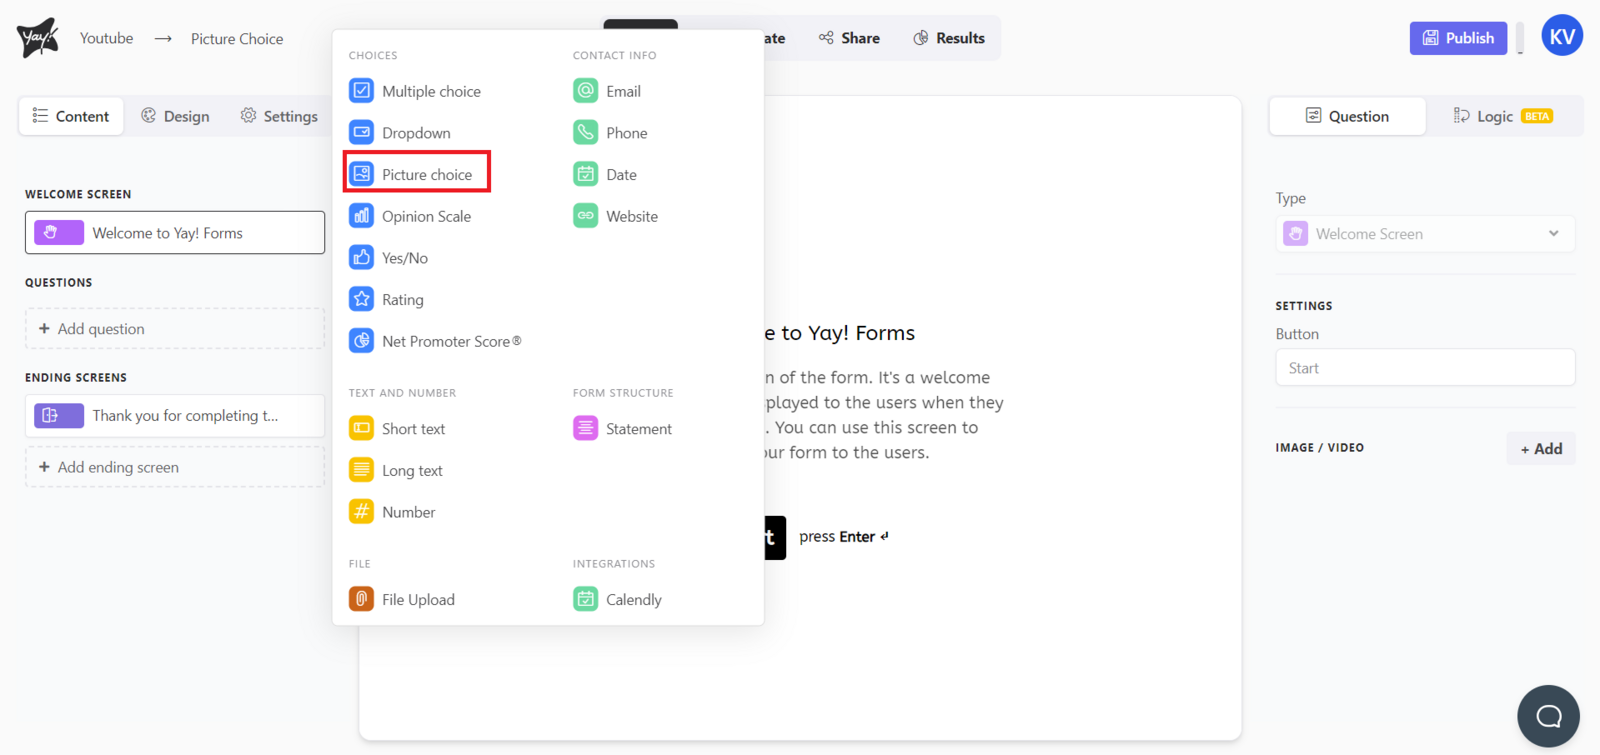
Task: Choose the Opinion Scale icon
Action: pos(361,216)
